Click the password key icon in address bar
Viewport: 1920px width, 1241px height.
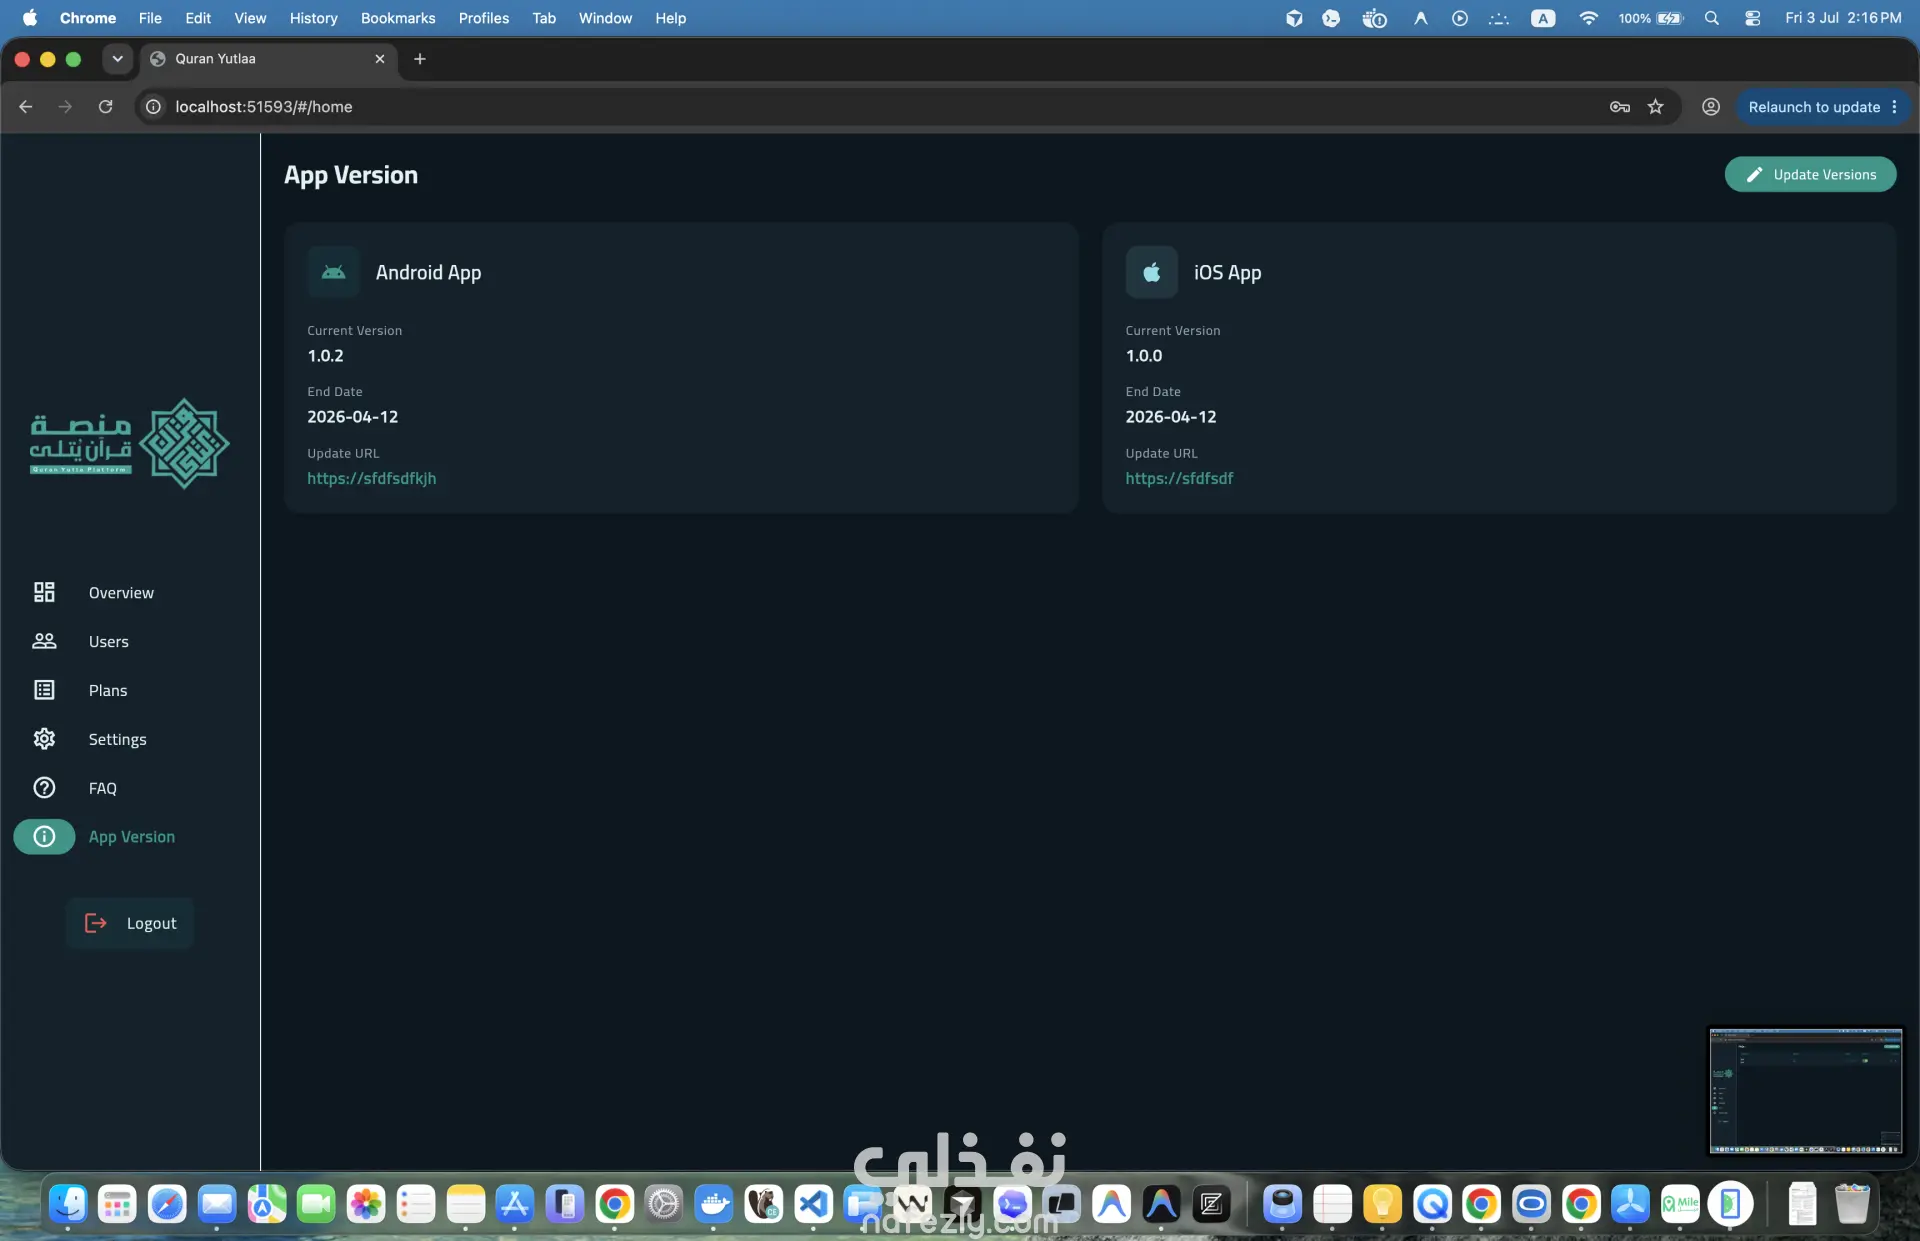pos(1620,107)
